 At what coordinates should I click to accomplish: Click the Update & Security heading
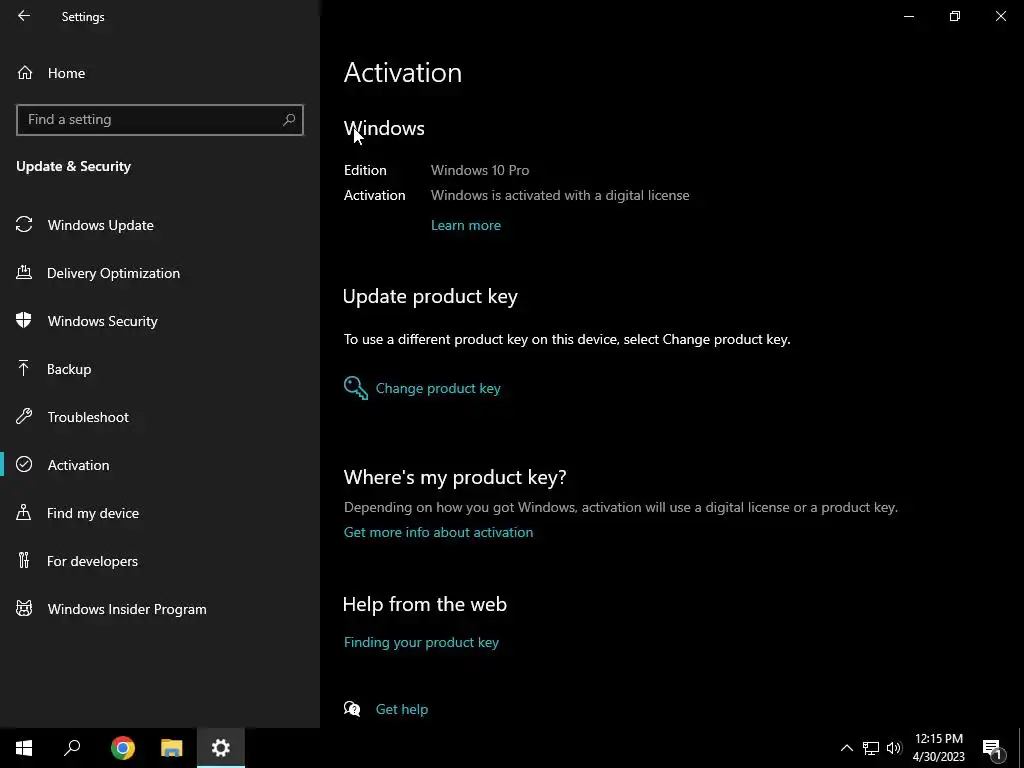coord(73,166)
